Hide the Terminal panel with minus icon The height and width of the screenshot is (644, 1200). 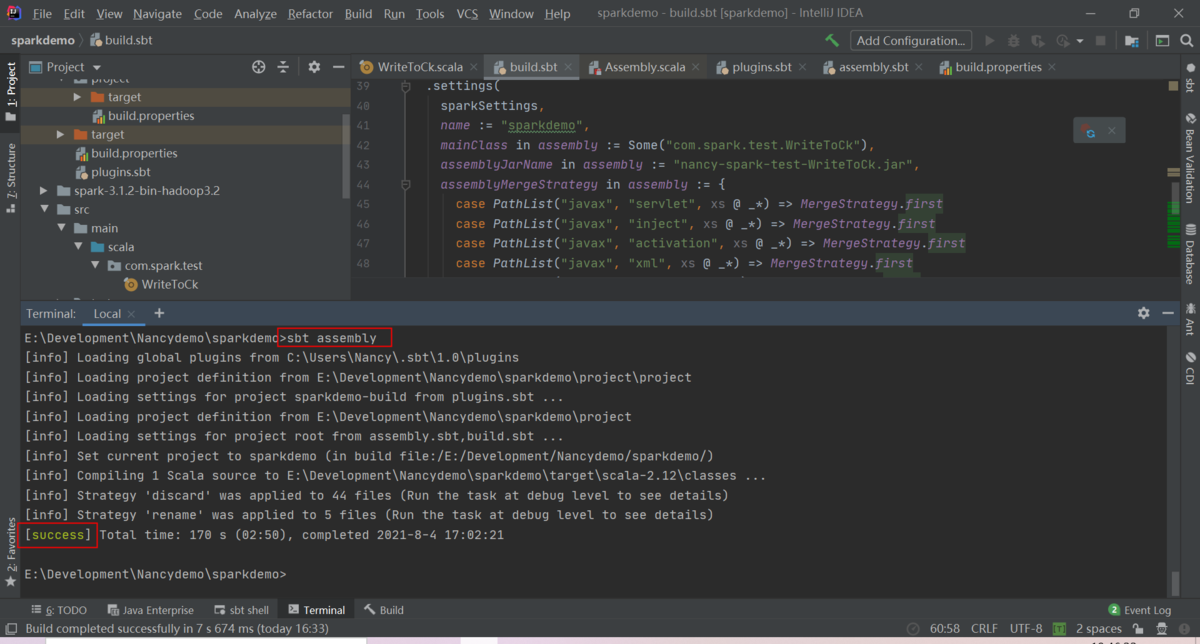[1169, 313]
